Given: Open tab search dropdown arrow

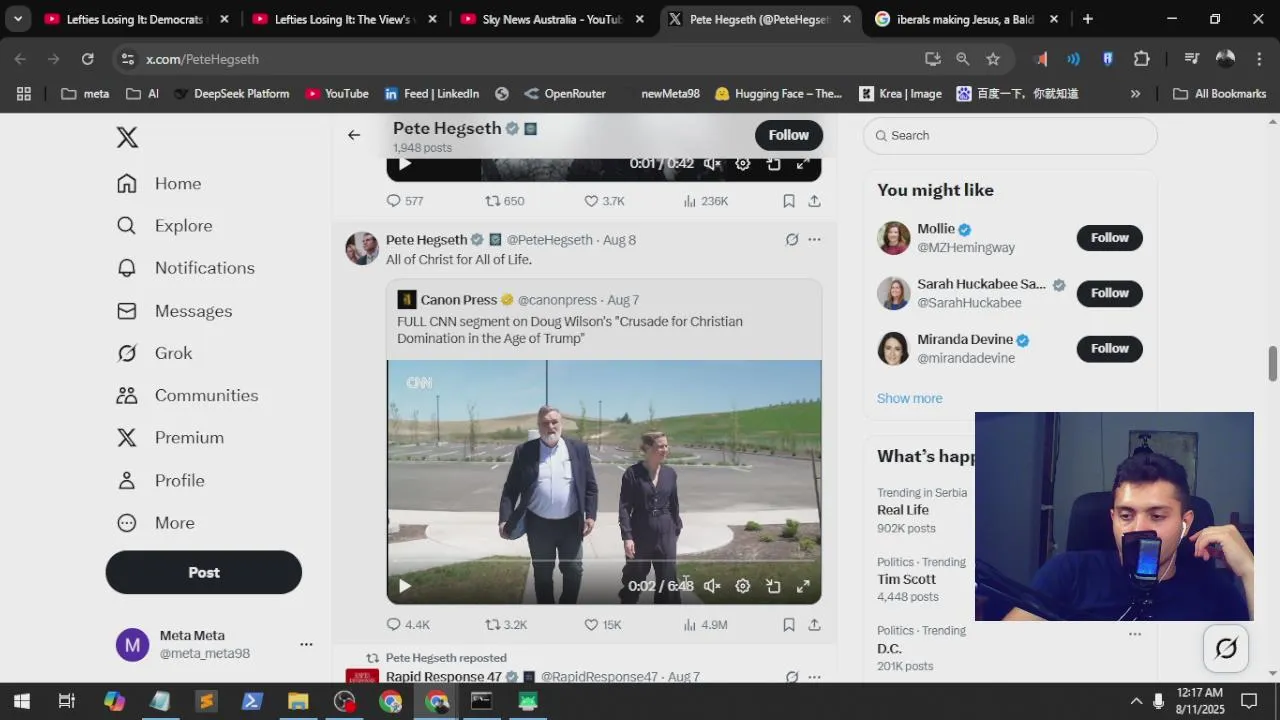Looking at the screenshot, I should [17, 19].
